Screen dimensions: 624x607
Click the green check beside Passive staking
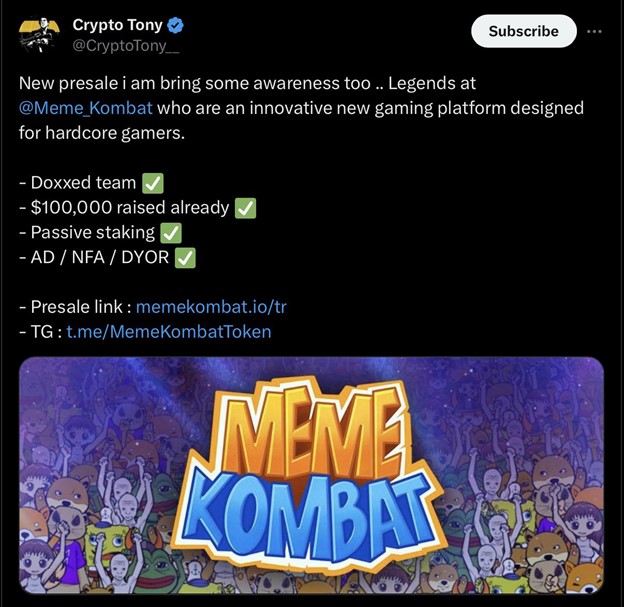[x=172, y=233]
